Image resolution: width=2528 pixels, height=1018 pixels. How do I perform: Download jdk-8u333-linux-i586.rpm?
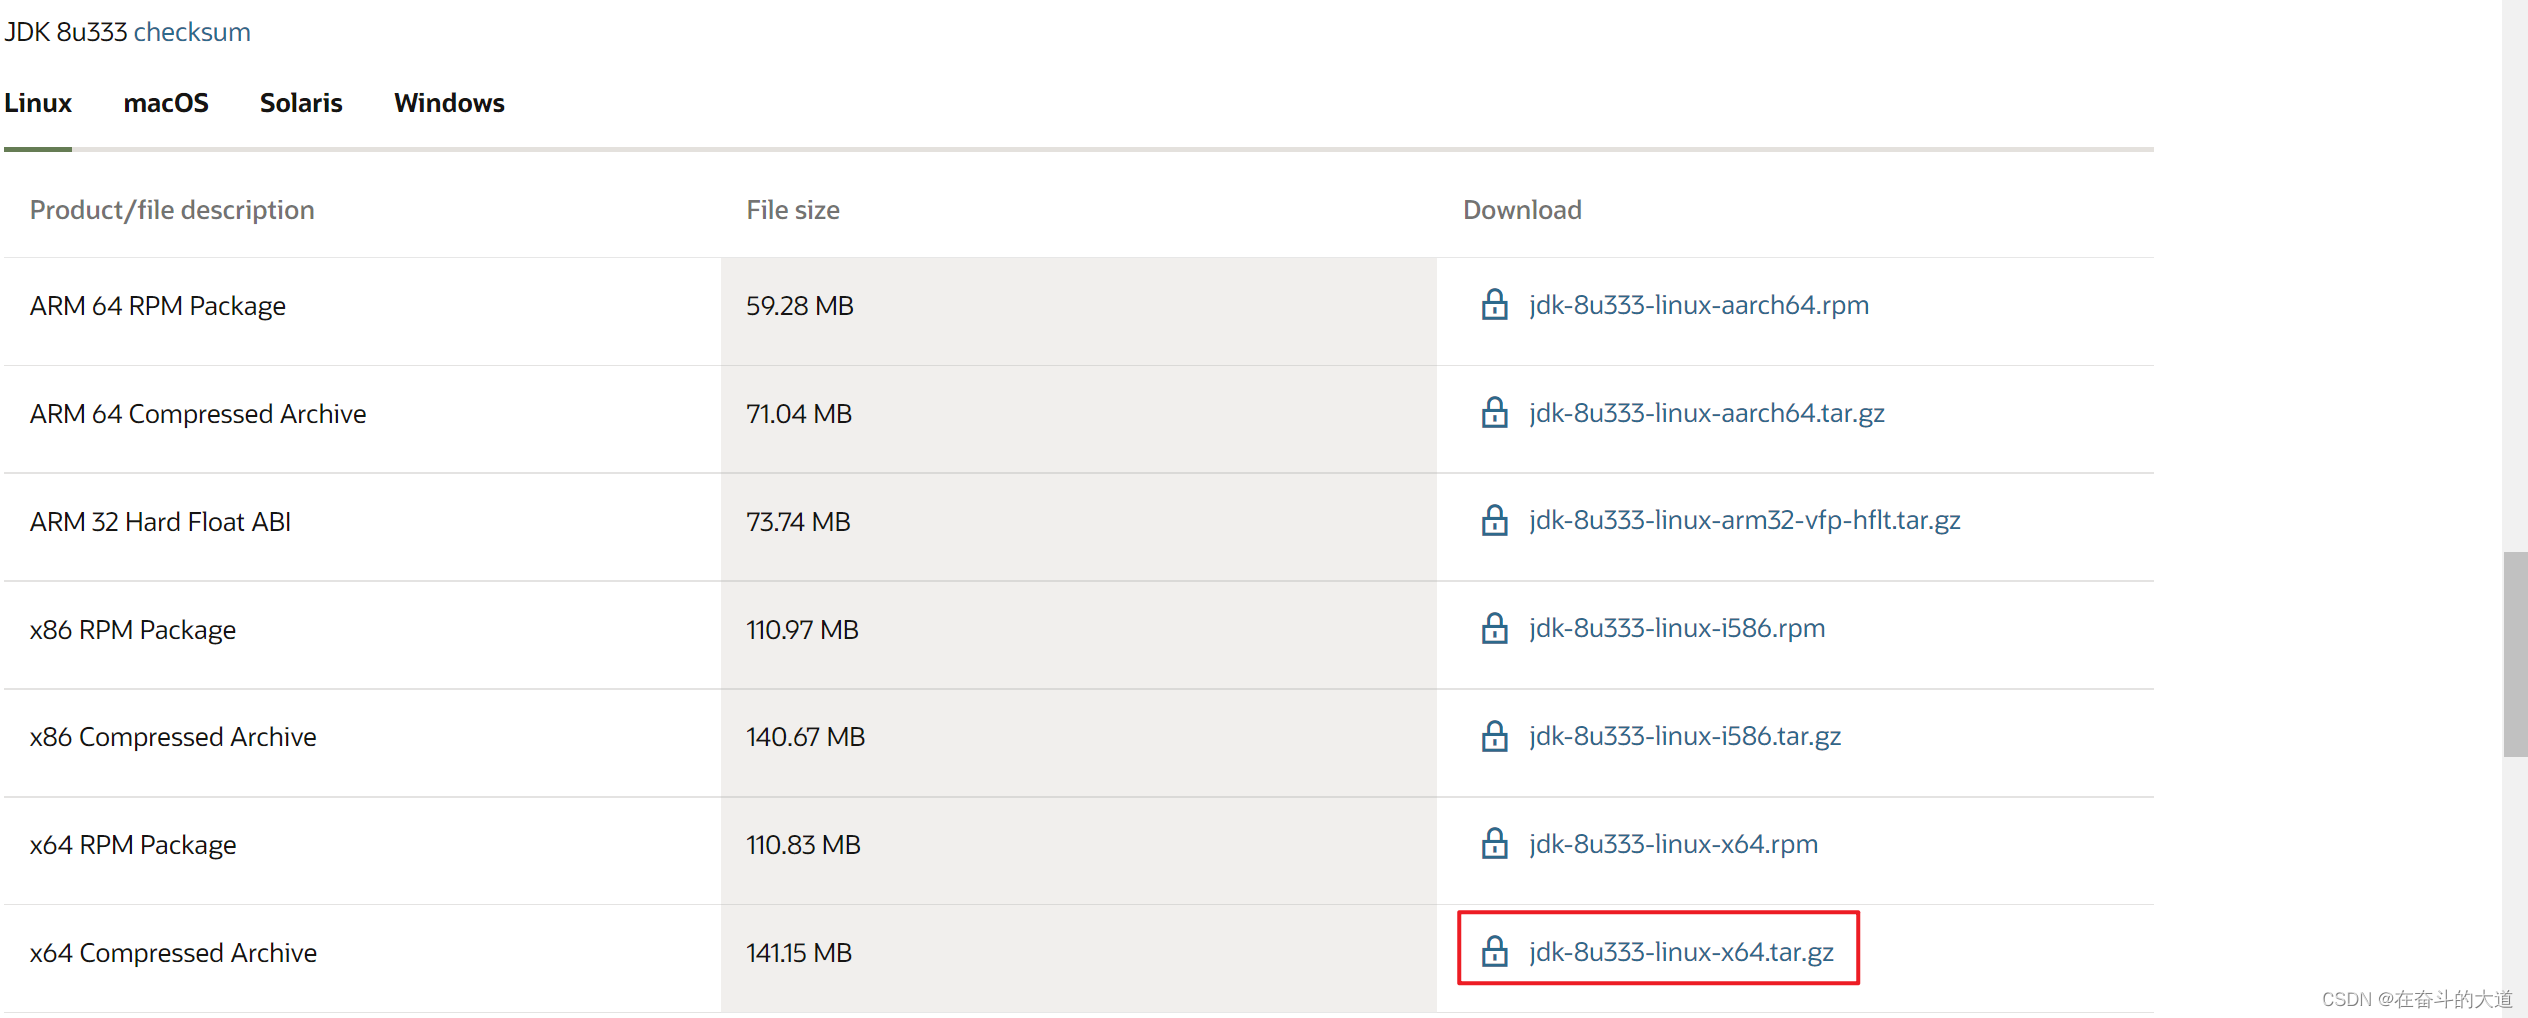(x=1677, y=629)
